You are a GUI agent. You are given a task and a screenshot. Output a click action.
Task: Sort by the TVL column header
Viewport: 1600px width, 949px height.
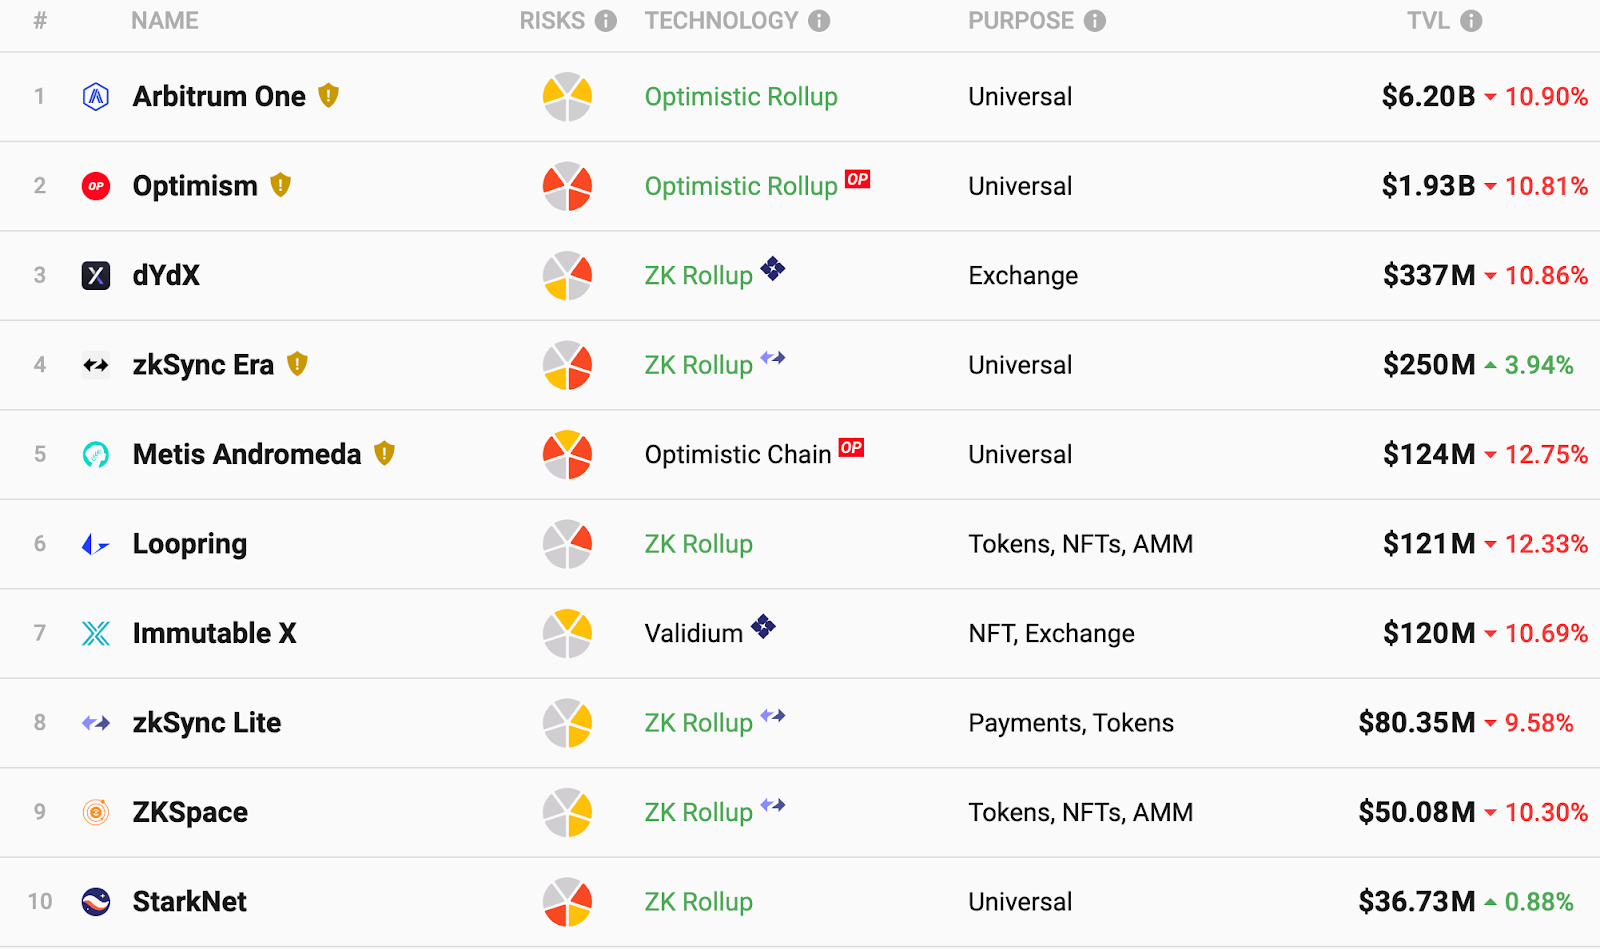coord(1428,21)
